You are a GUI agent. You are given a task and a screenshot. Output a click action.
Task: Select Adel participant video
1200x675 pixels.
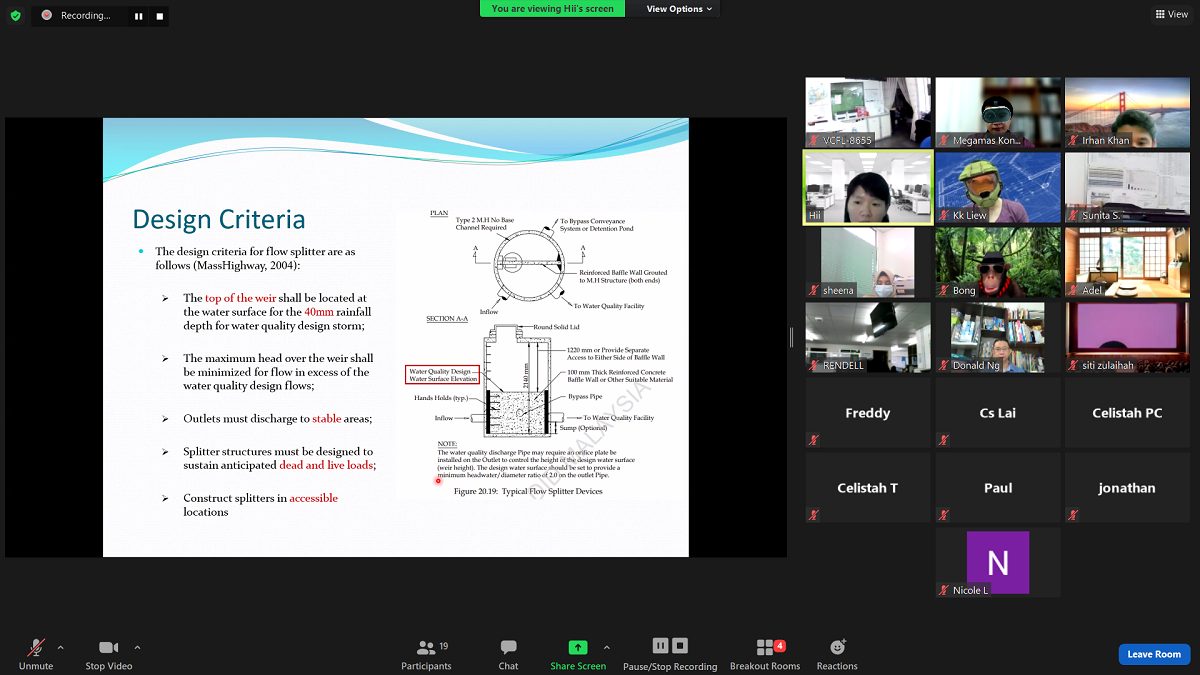tap(1127, 263)
